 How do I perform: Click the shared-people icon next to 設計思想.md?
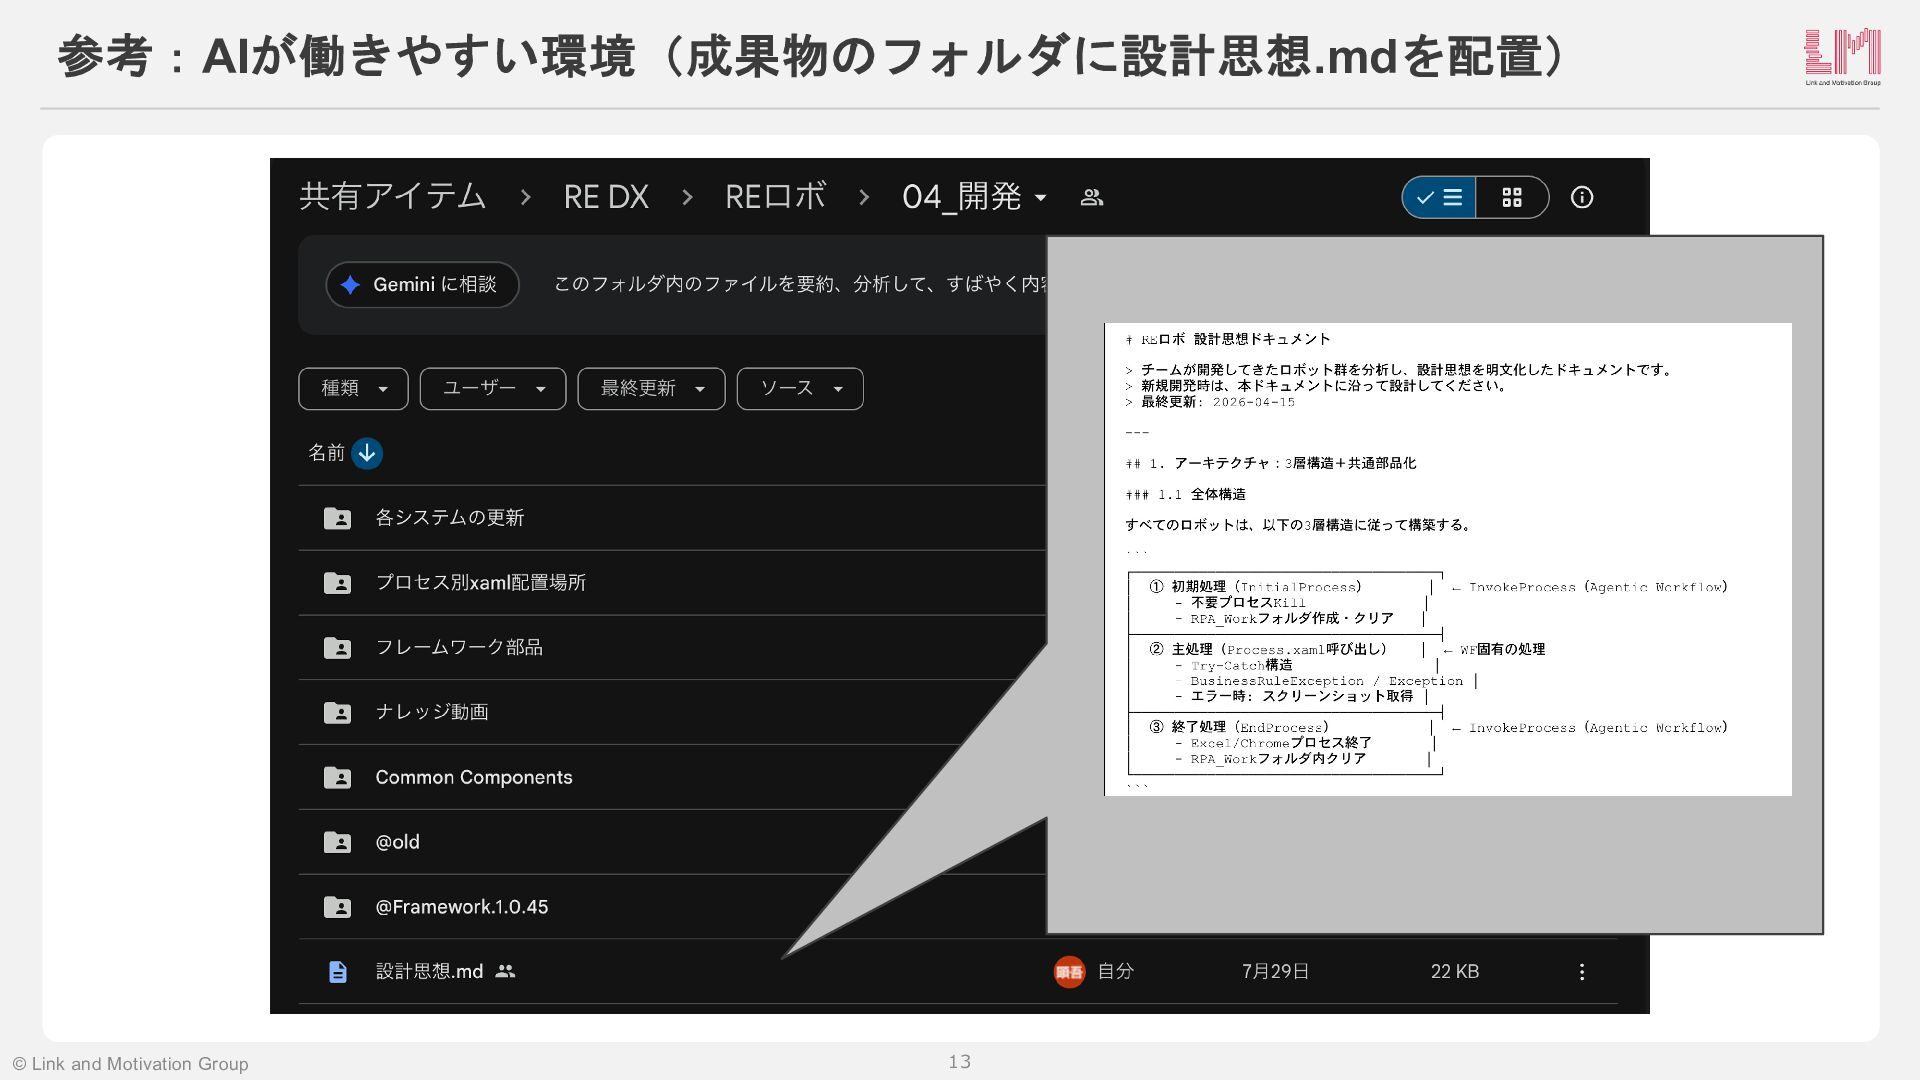point(505,971)
